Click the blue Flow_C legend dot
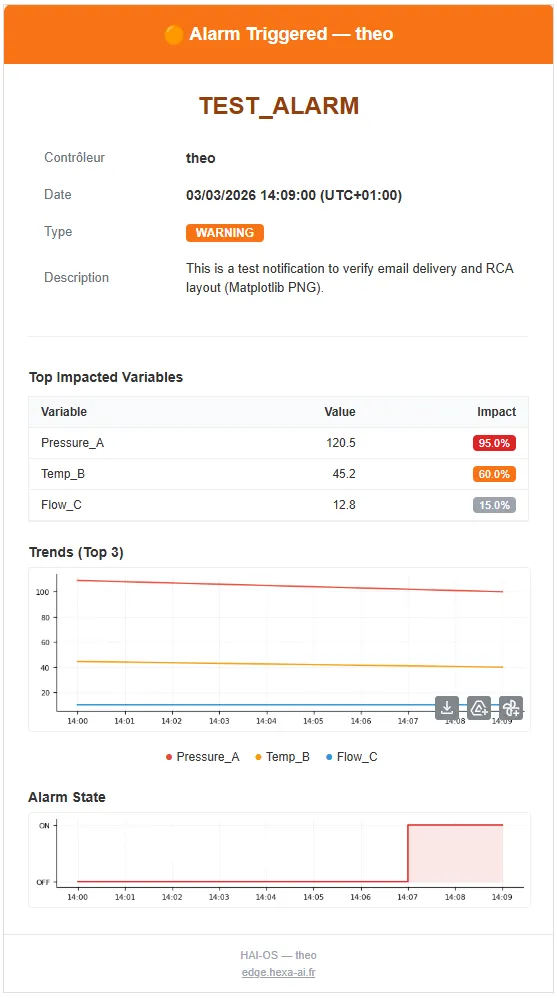Viewport: 557px width, 998px height. click(329, 757)
